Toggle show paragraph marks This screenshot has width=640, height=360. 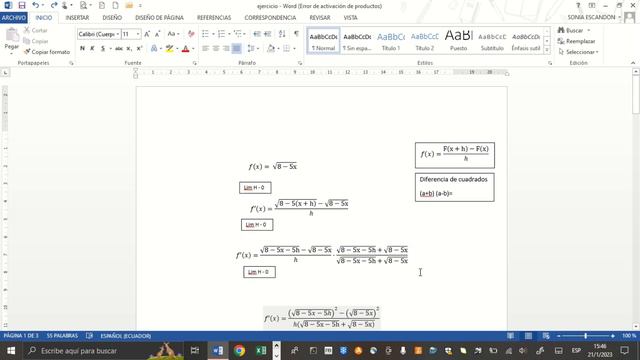tap(296, 34)
